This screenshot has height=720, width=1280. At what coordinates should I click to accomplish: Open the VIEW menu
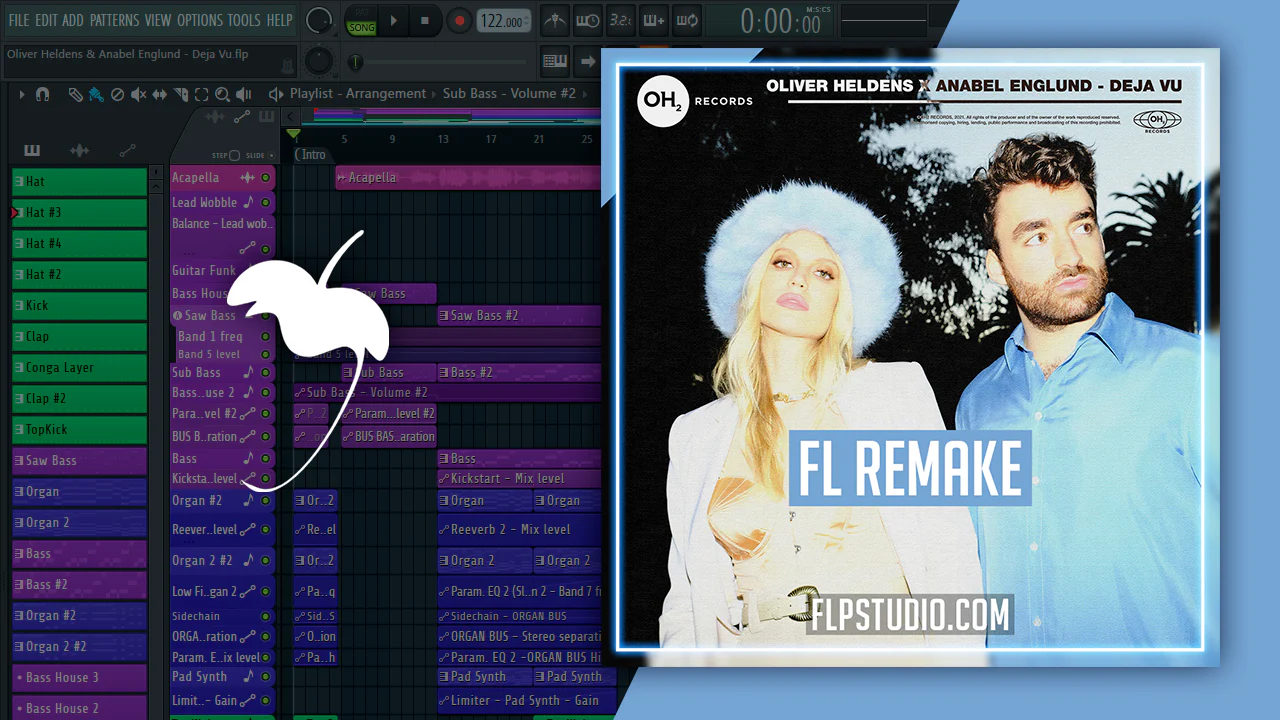pyautogui.click(x=158, y=20)
